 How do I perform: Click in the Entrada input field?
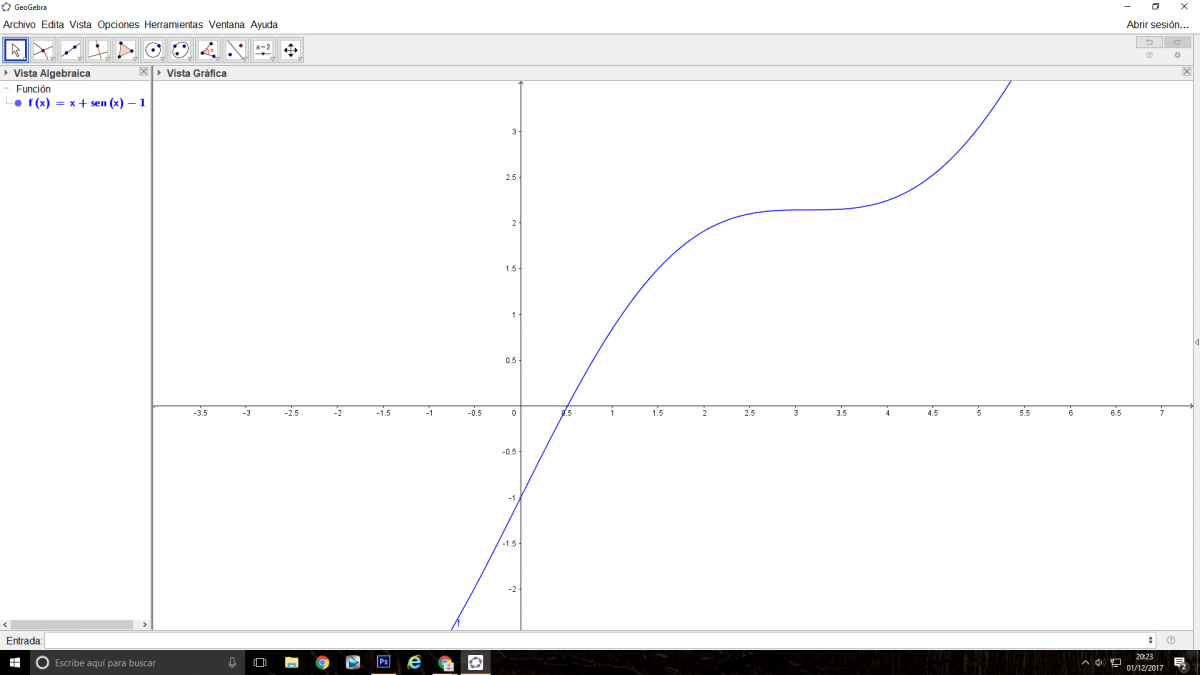point(598,640)
